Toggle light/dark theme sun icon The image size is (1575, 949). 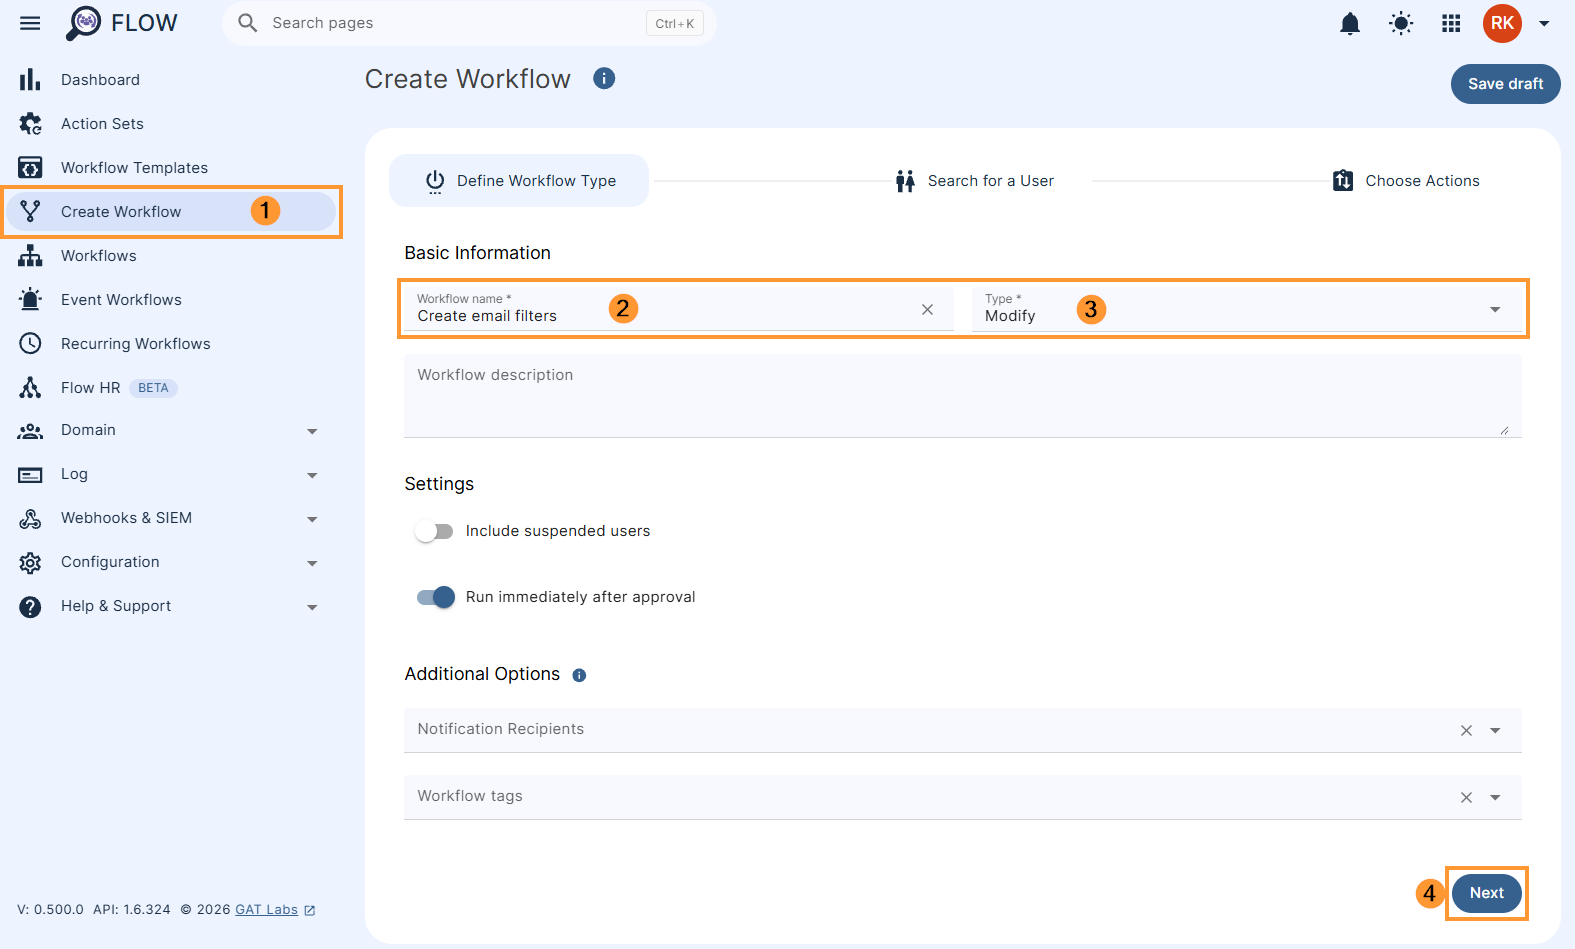[1401, 23]
